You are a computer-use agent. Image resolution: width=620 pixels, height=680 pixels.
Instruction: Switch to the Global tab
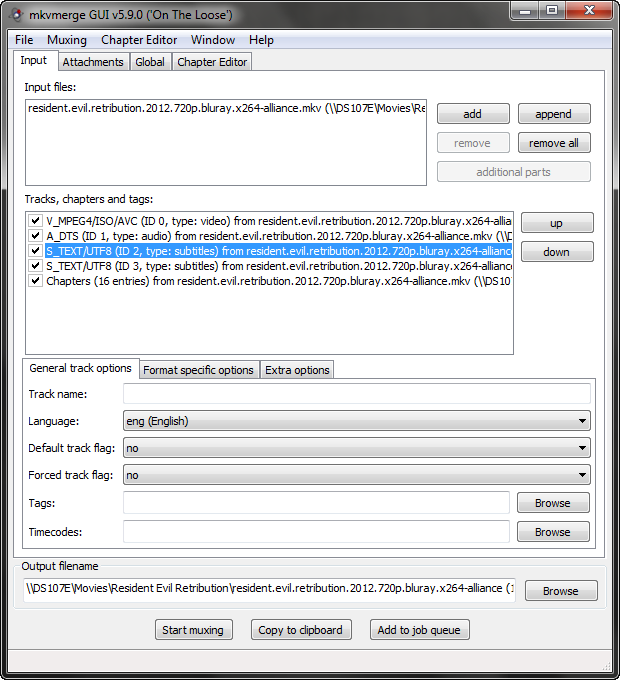pyautogui.click(x=150, y=62)
